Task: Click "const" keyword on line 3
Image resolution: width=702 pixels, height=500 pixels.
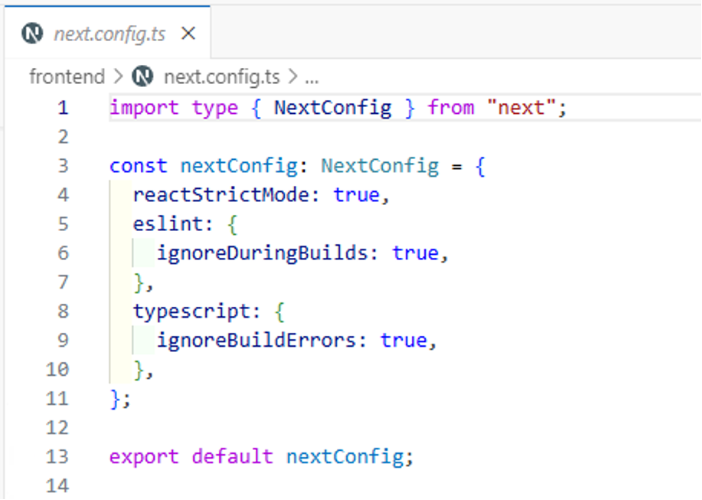Action: pos(138,166)
